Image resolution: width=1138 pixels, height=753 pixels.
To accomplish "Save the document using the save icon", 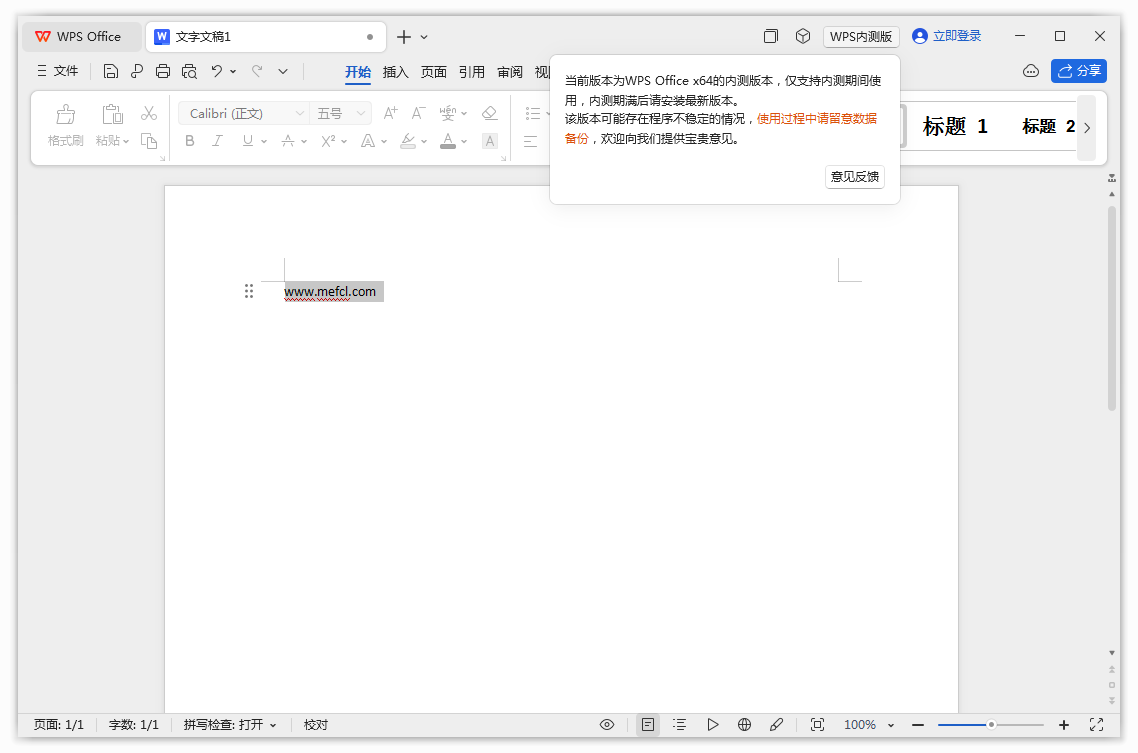I will coord(110,71).
